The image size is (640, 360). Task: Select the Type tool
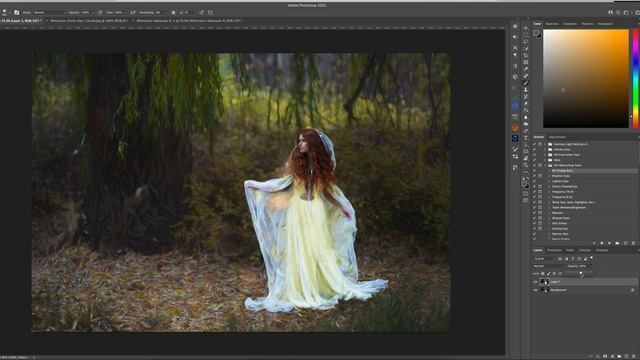point(525,138)
